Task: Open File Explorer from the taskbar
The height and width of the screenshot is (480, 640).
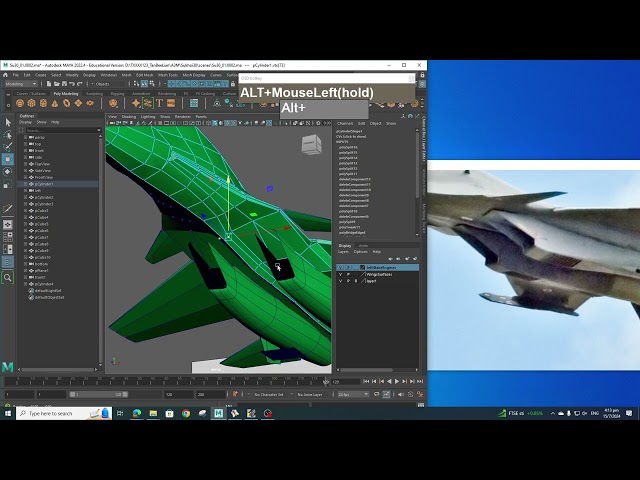Action: [x=153, y=413]
